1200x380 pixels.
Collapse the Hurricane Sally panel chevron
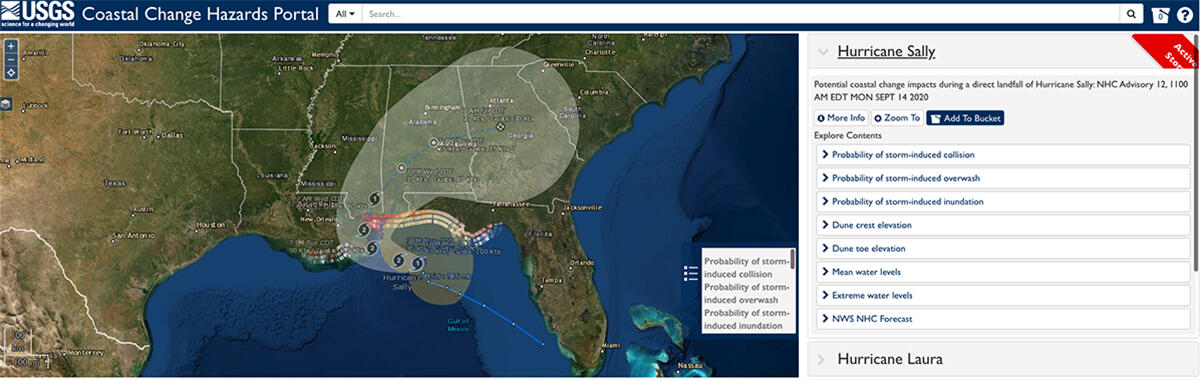(823, 52)
